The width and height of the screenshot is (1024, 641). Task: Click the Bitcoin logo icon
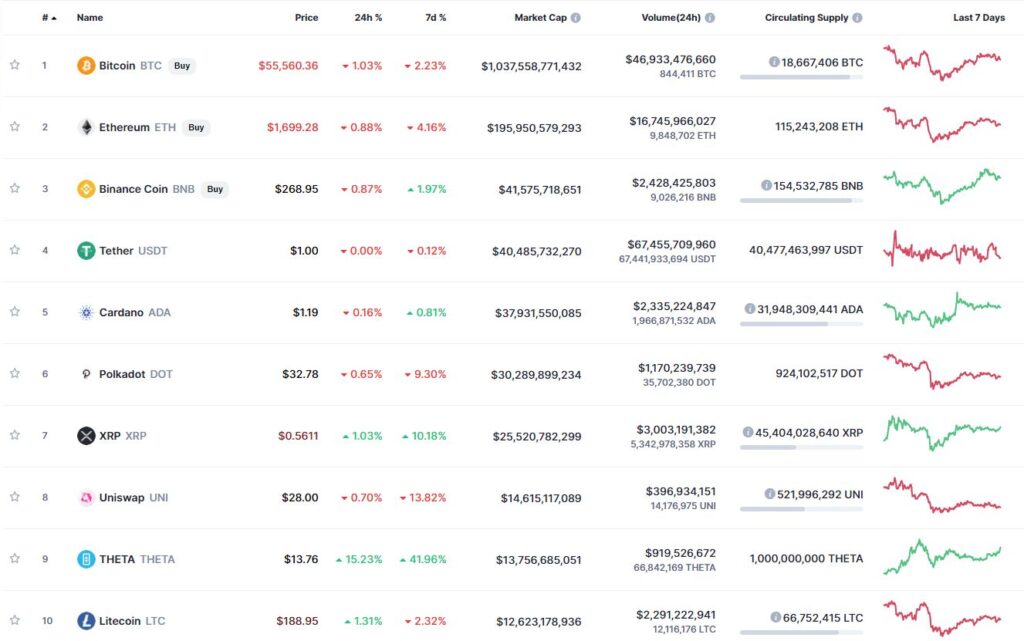point(86,65)
